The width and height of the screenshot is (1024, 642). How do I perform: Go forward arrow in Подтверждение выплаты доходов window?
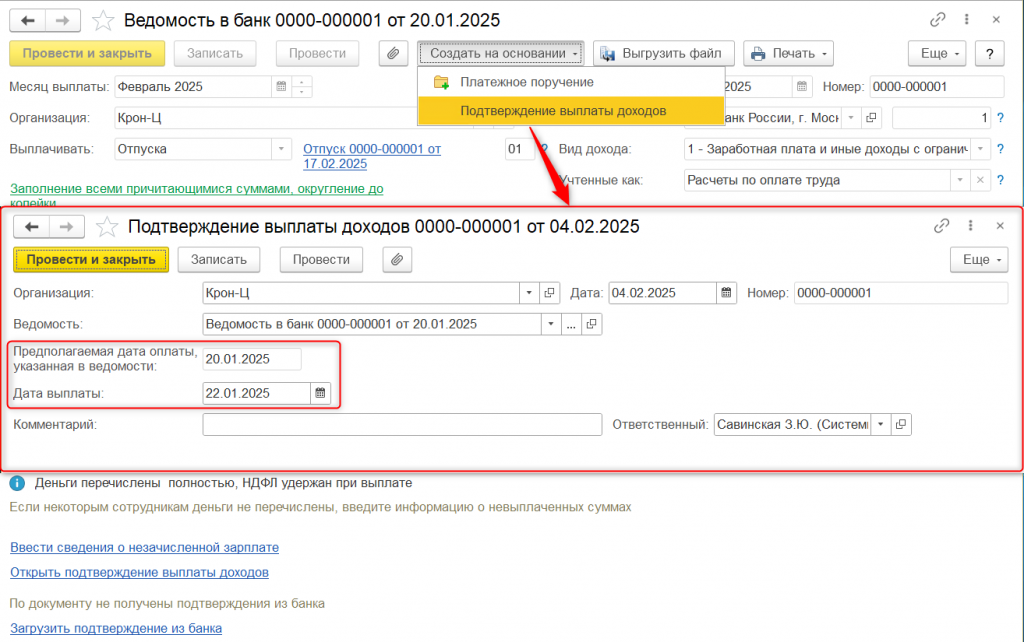(67, 227)
